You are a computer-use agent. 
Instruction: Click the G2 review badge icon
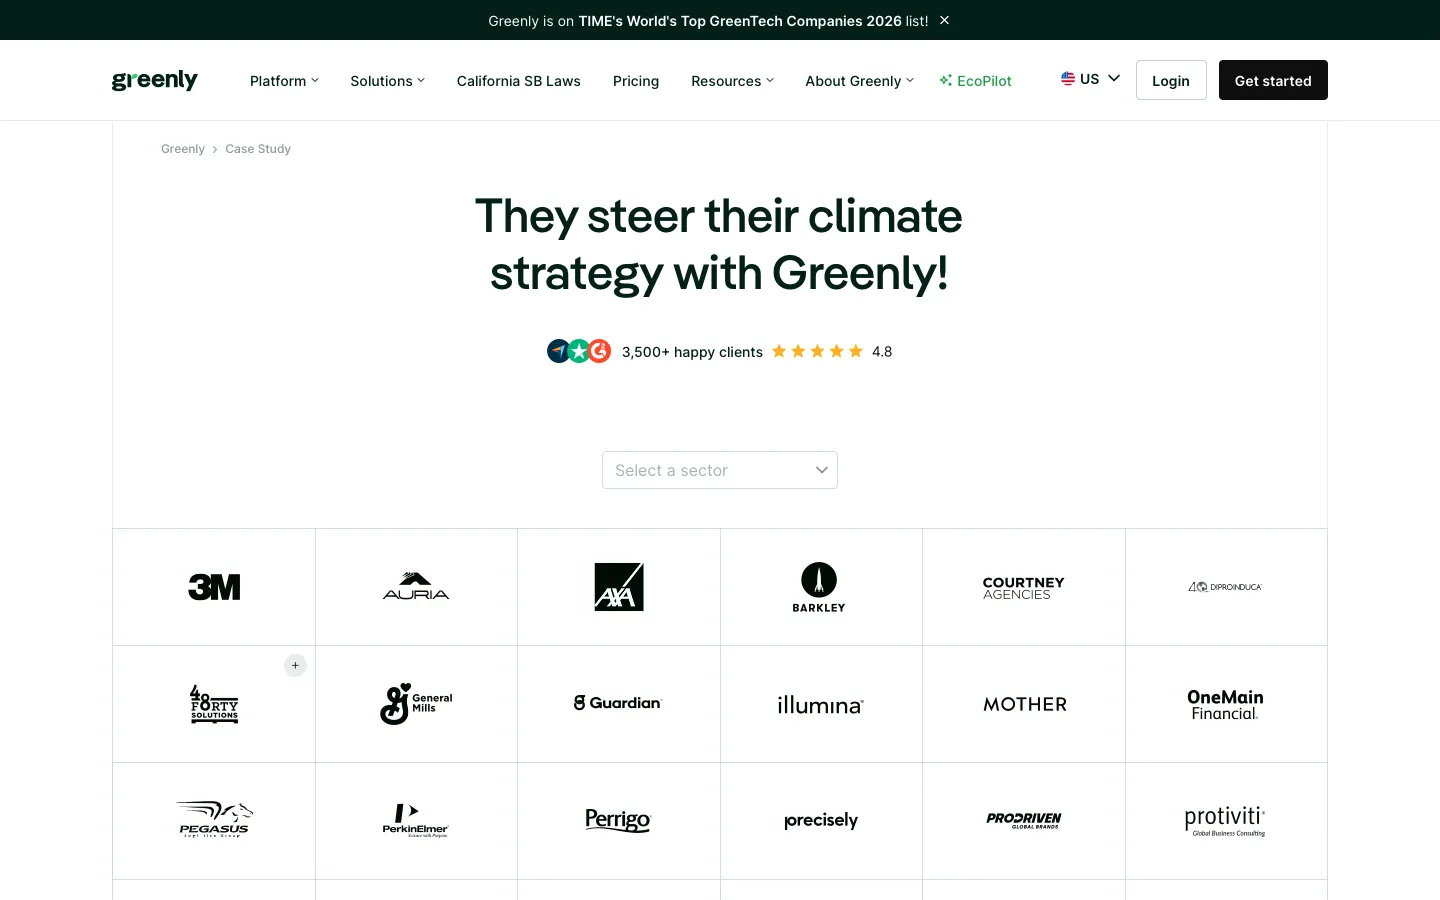(600, 351)
